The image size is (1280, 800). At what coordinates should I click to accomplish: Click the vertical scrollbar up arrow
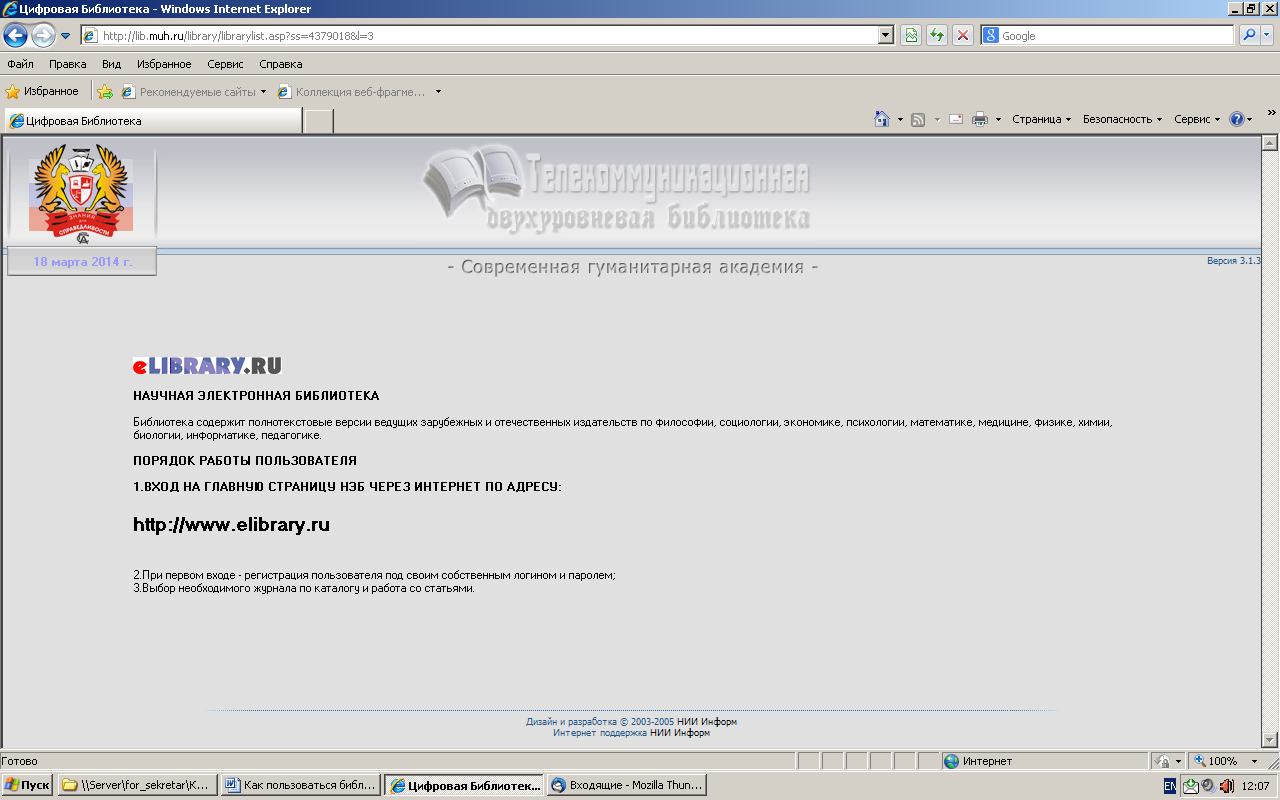(1270, 143)
